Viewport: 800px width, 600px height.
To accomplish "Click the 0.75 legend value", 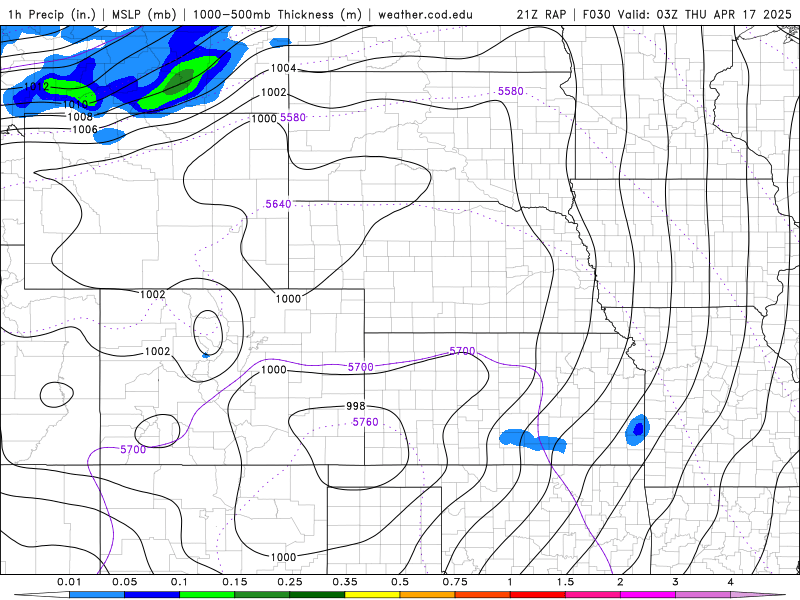I will (455, 582).
